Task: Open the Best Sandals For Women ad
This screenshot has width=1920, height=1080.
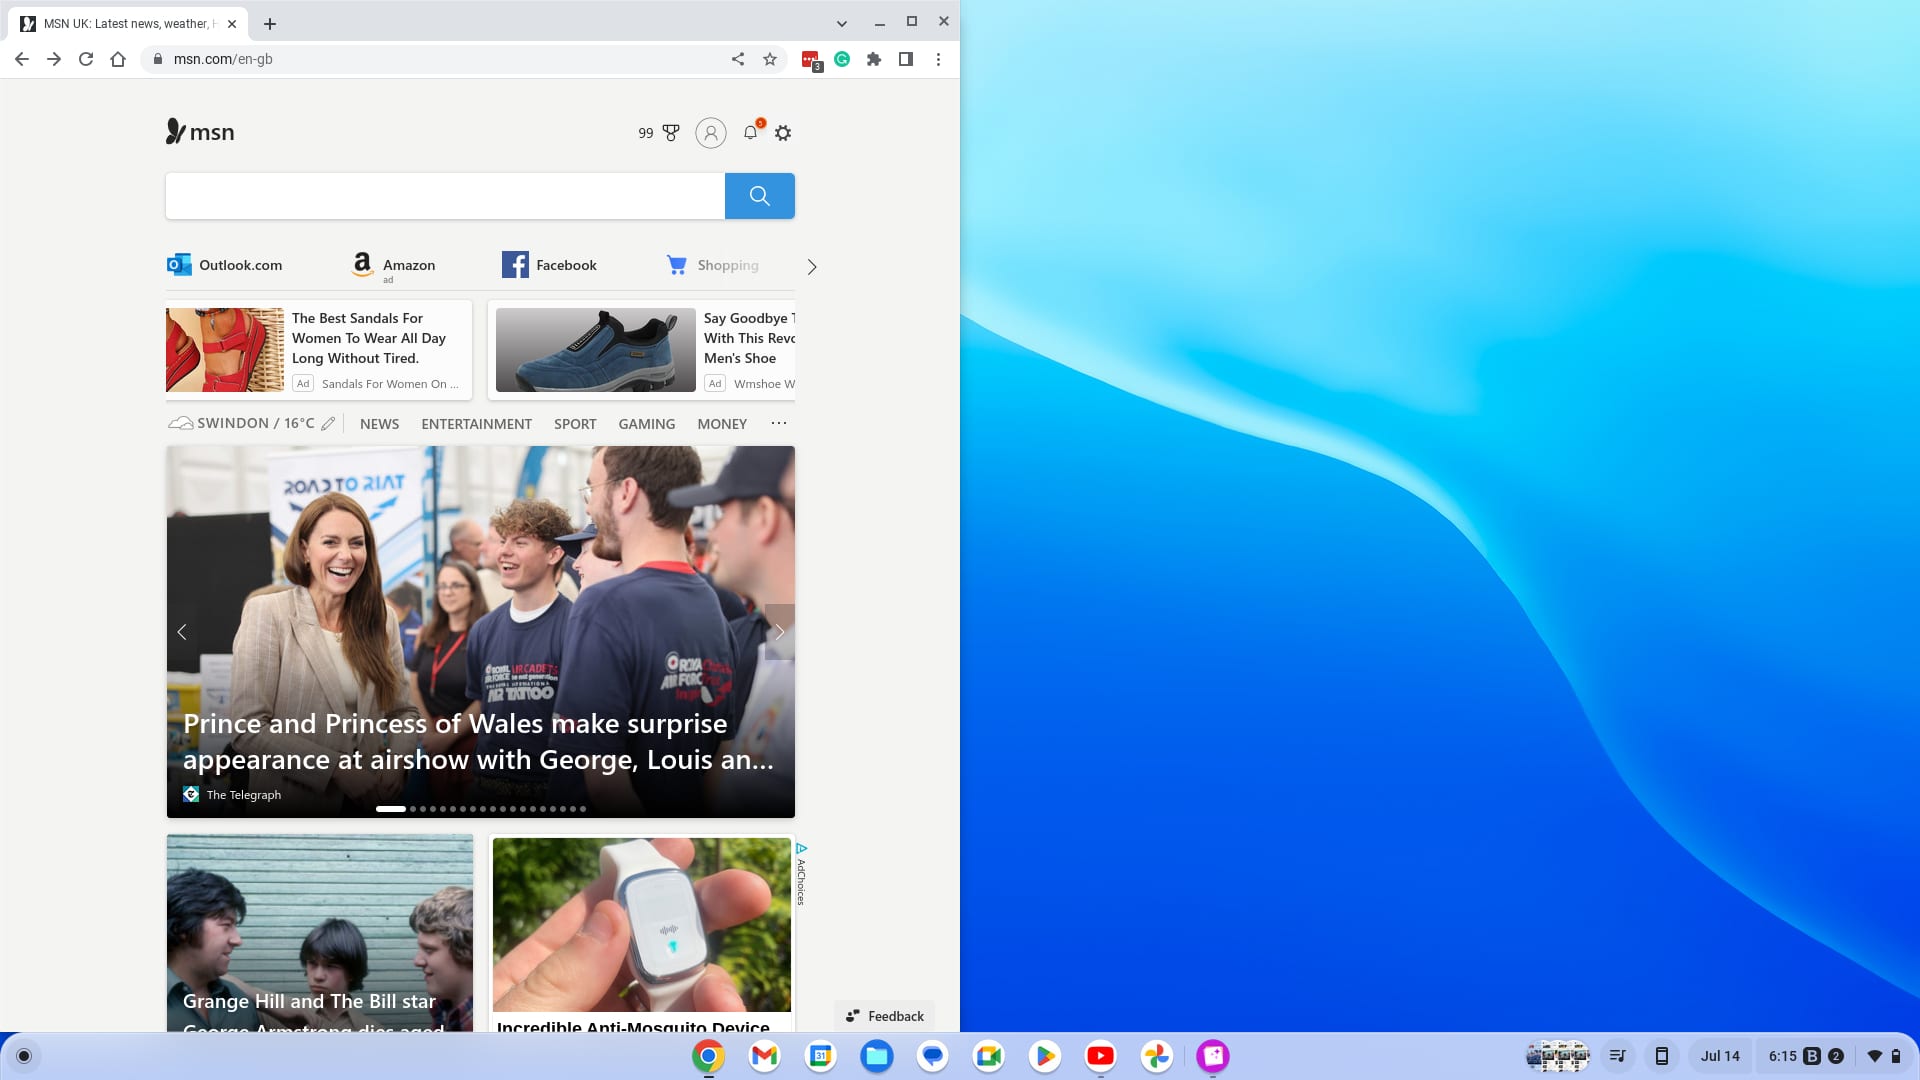Action: [319, 350]
